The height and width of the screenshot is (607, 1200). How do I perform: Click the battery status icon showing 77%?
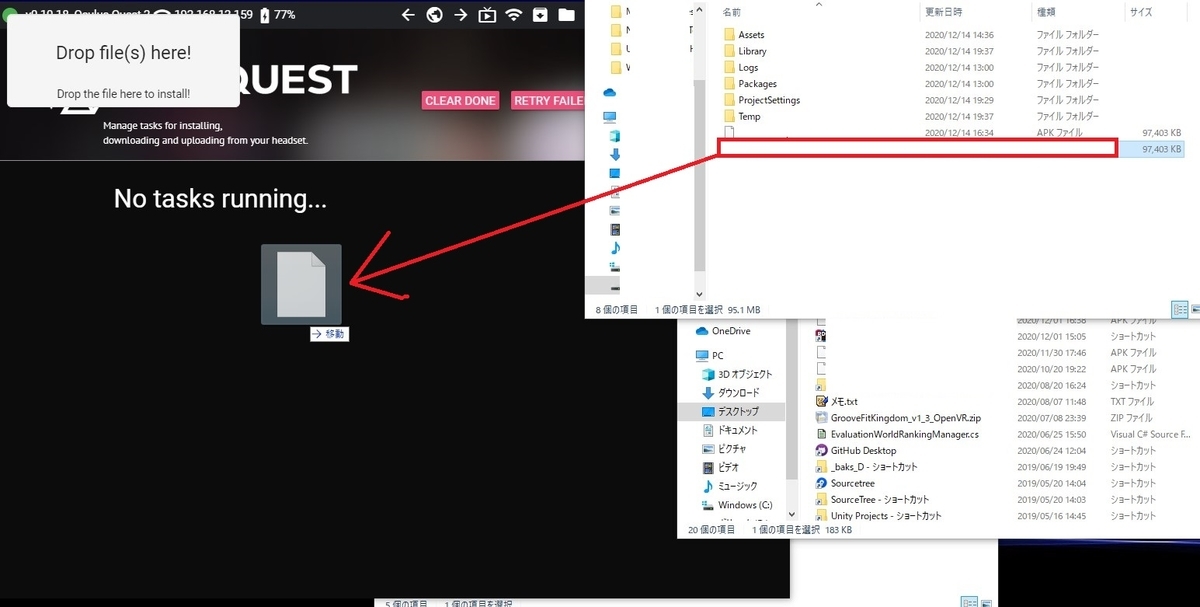264,15
